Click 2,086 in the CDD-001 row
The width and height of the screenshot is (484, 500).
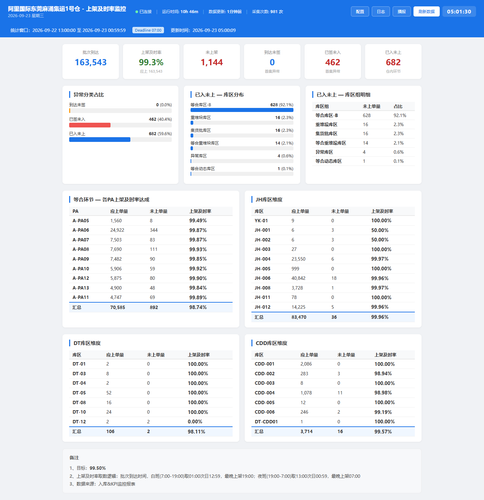point(306,364)
